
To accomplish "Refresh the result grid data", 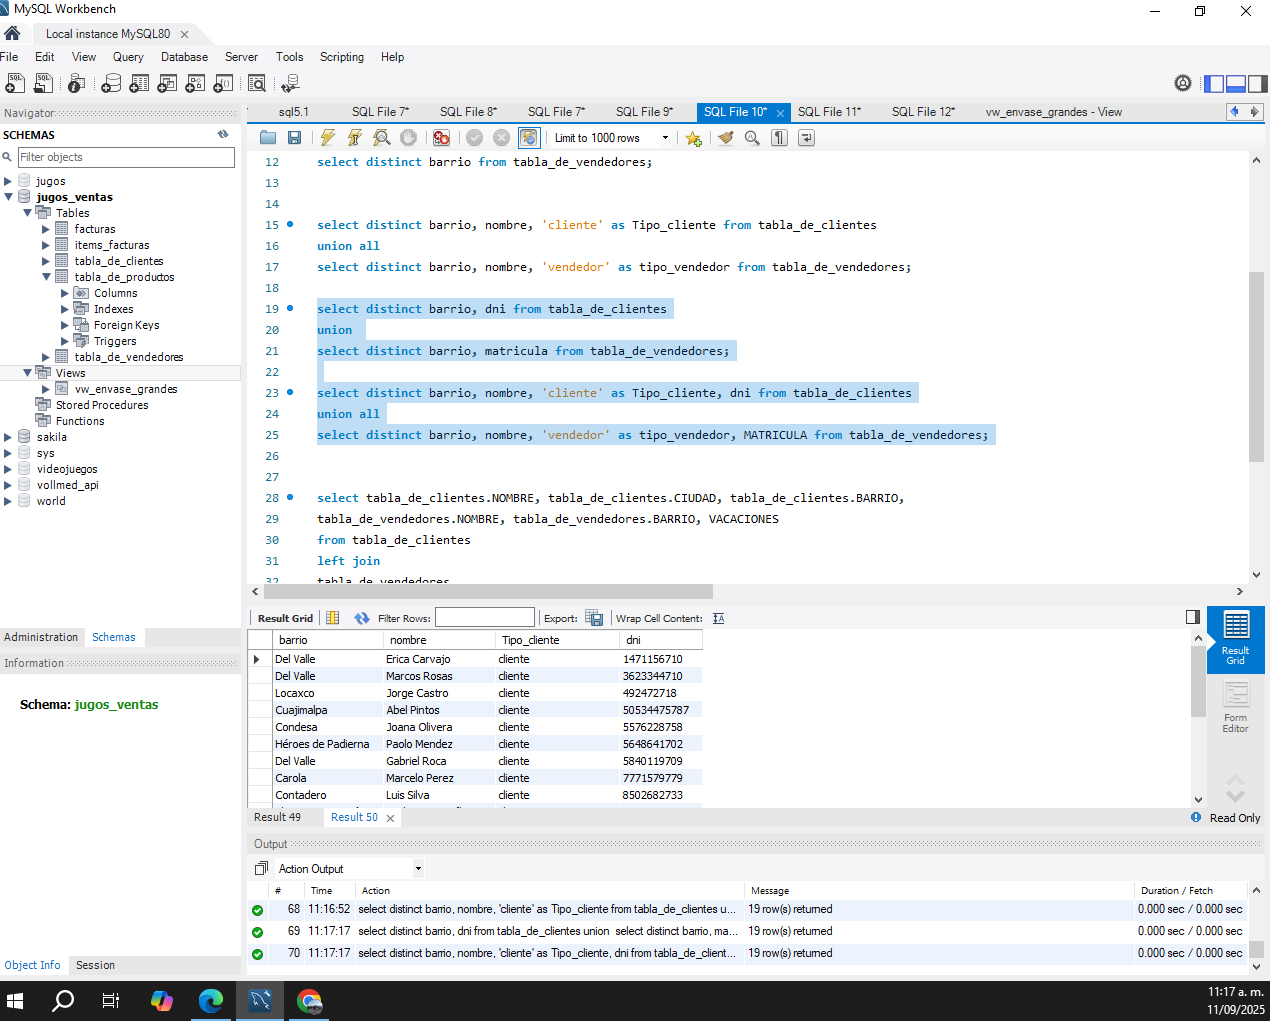I will click(x=362, y=618).
